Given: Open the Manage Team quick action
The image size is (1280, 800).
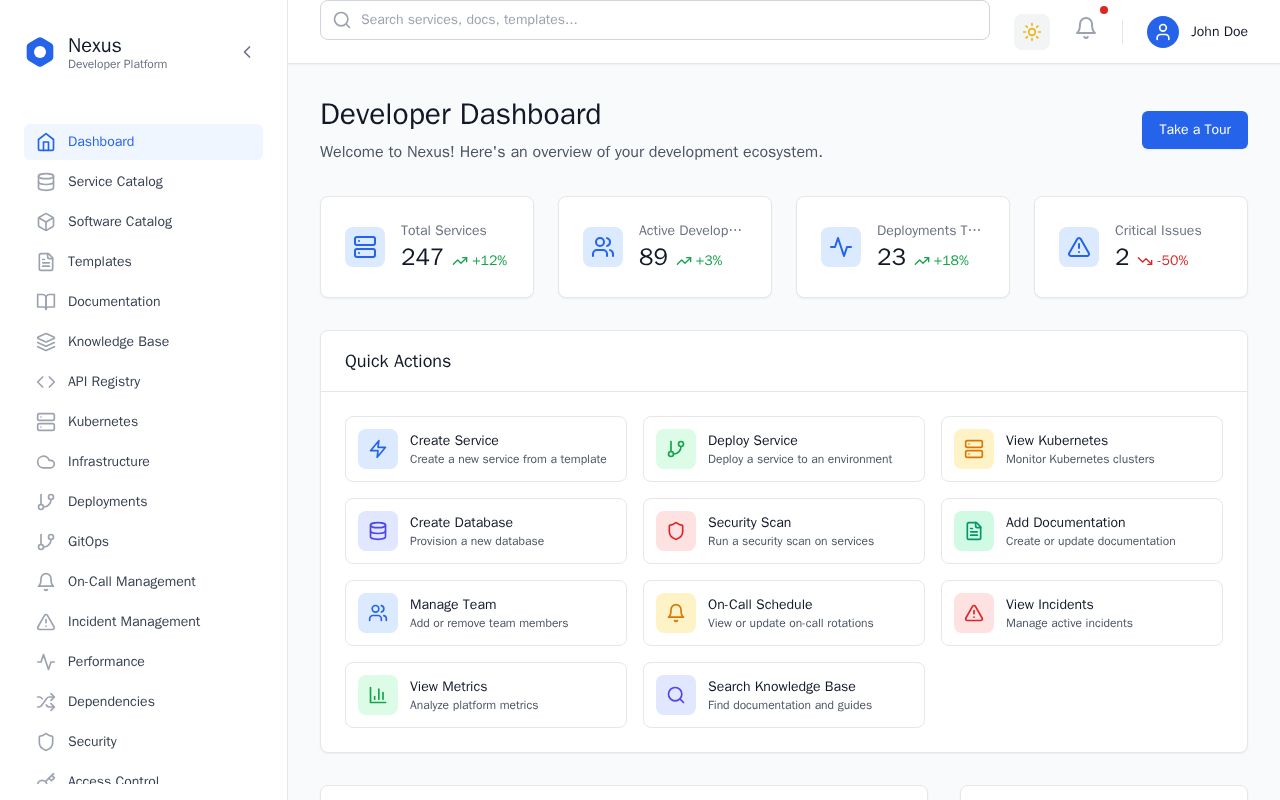Looking at the screenshot, I should pyautogui.click(x=486, y=613).
